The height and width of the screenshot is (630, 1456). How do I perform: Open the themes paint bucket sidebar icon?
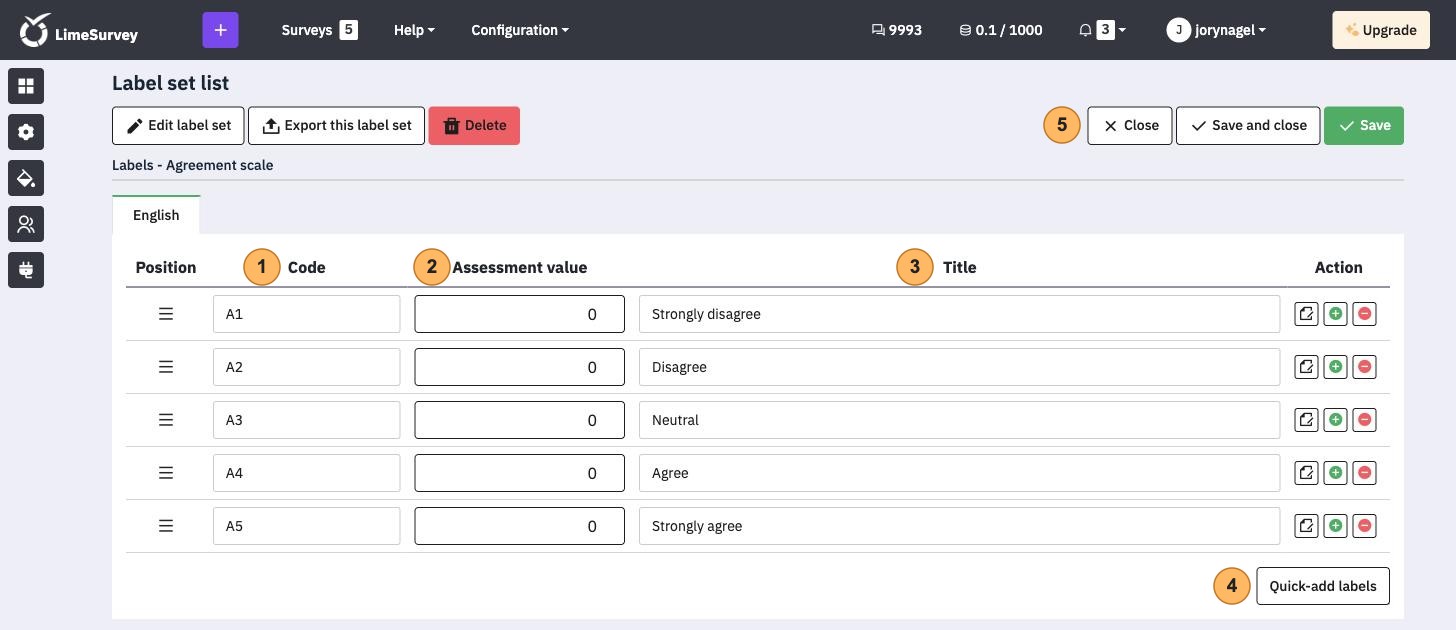26,178
